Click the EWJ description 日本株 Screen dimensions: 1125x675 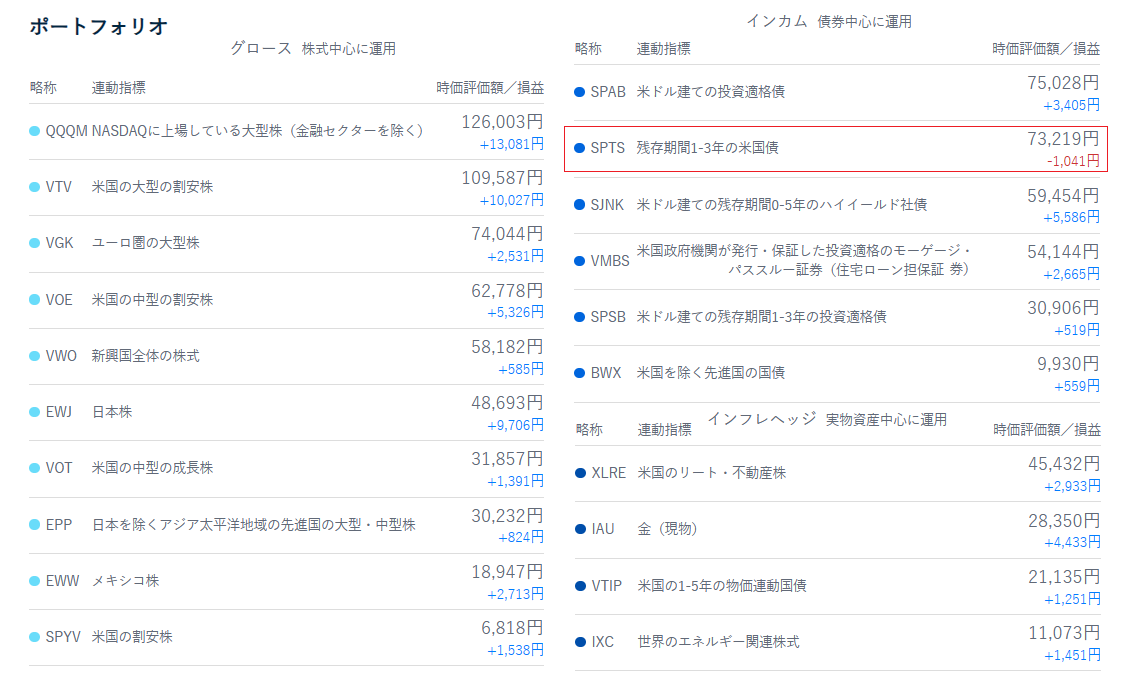[x=112, y=412]
